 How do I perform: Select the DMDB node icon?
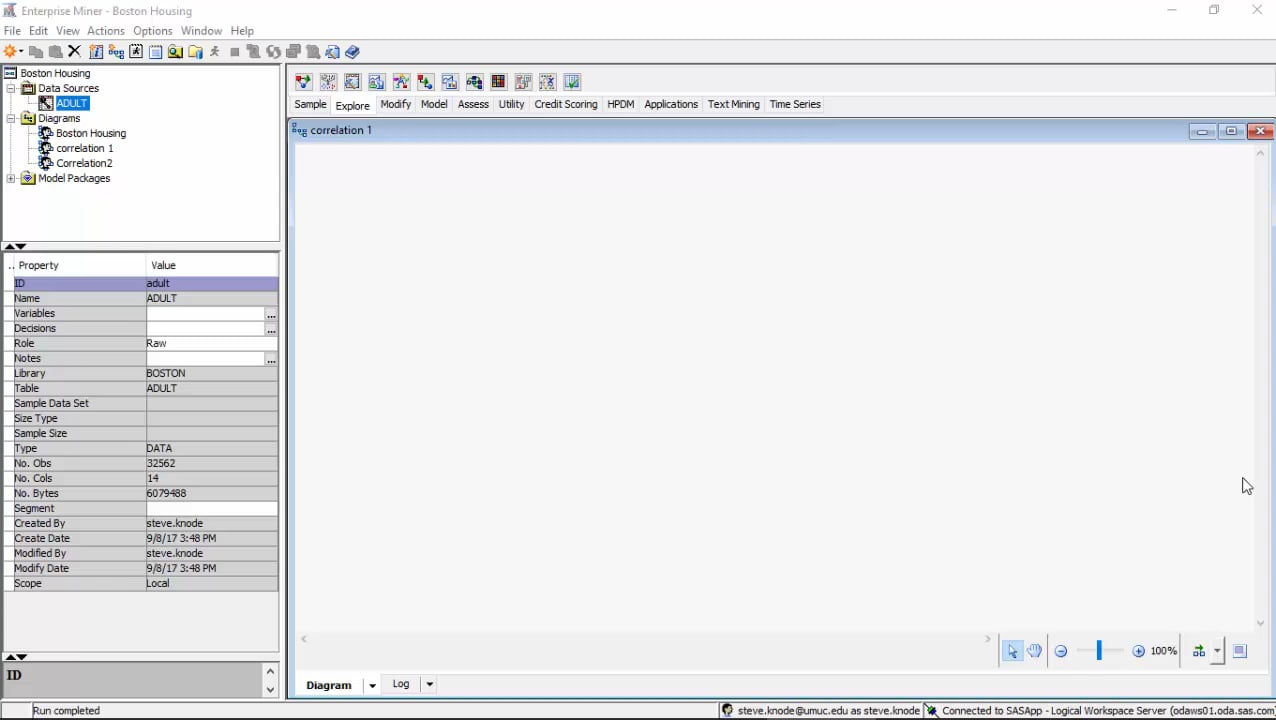click(352, 82)
